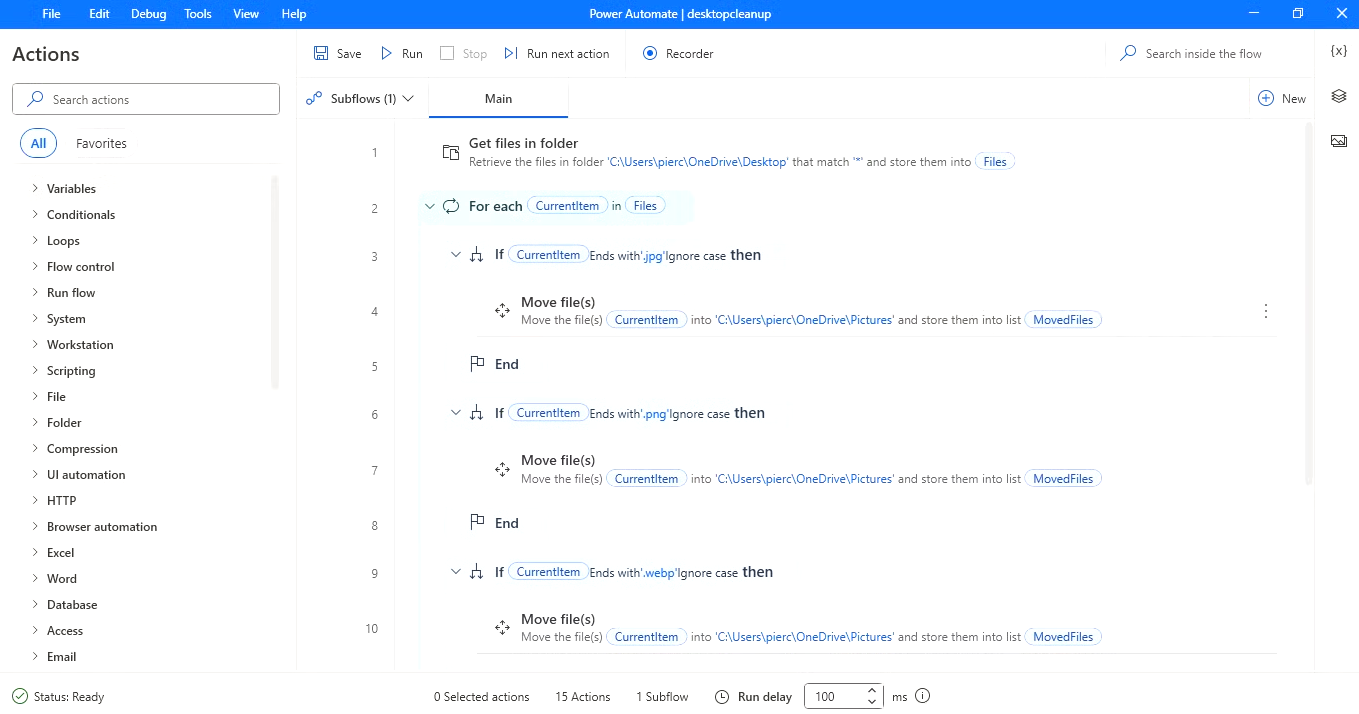Click the Search actions field
This screenshot has height=714, width=1359.
[x=146, y=99]
